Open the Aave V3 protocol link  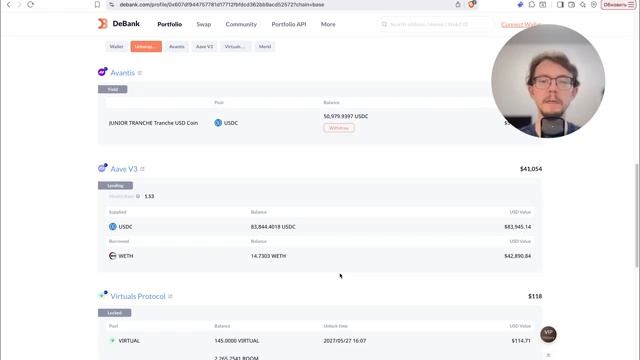click(x=124, y=169)
